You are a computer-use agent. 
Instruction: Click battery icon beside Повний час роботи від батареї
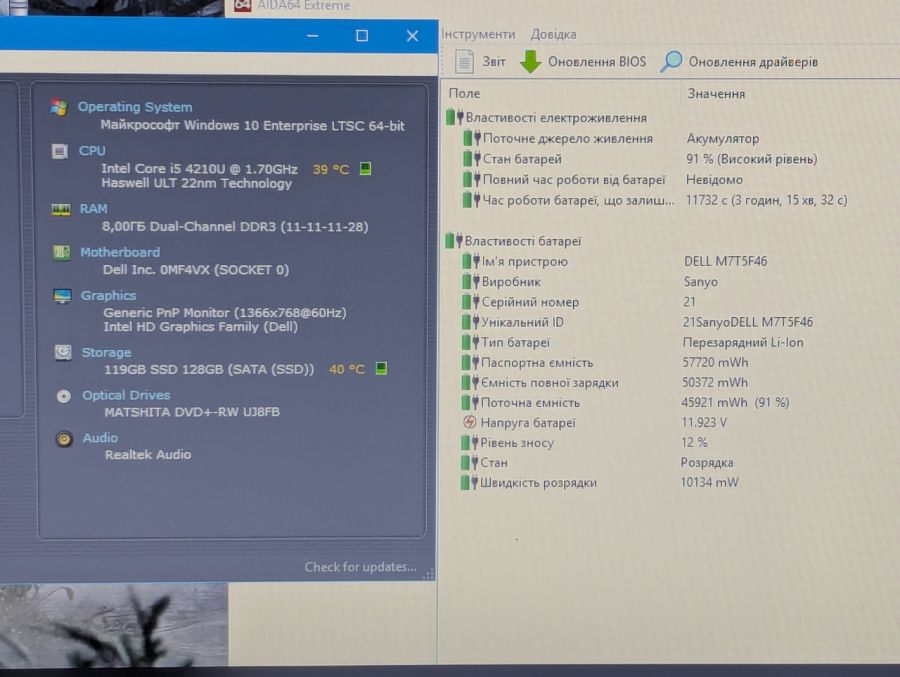472,180
